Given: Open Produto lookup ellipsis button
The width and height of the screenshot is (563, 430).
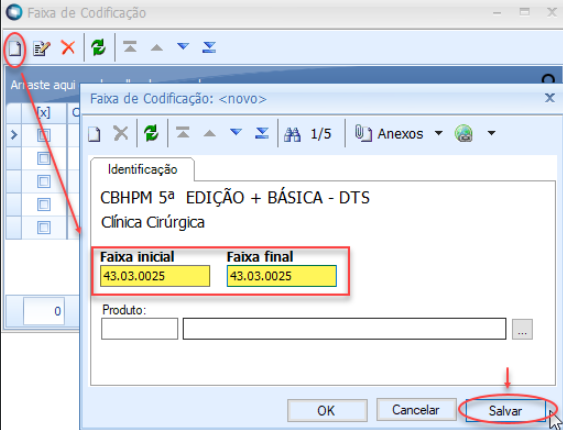Looking at the screenshot, I should pos(522,329).
